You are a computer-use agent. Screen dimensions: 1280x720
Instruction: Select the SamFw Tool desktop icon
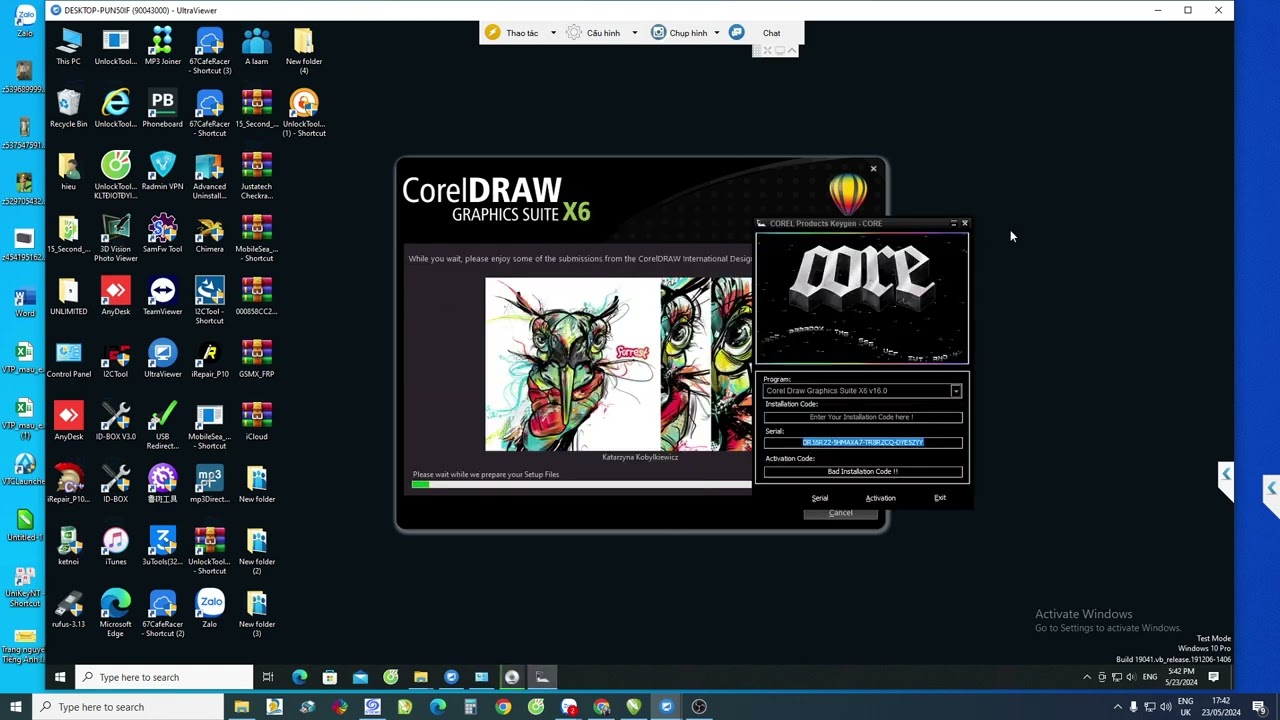tap(162, 235)
